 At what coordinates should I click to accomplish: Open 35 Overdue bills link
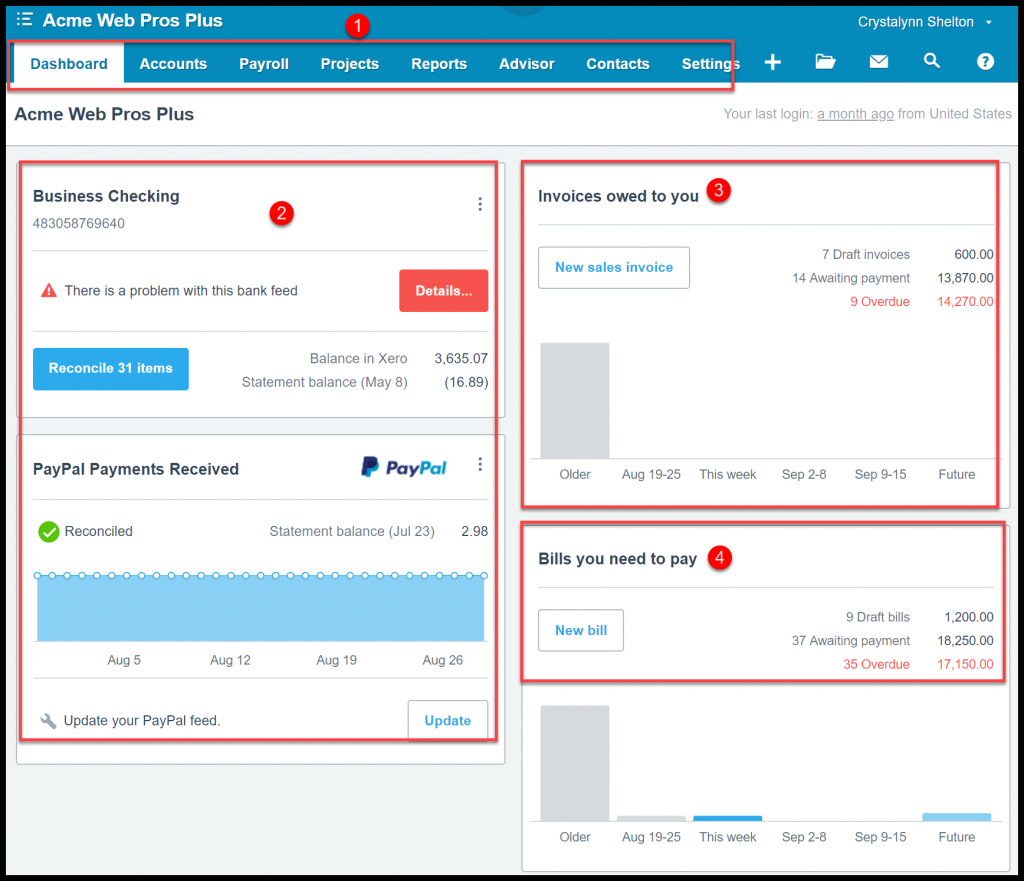click(x=876, y=664)
